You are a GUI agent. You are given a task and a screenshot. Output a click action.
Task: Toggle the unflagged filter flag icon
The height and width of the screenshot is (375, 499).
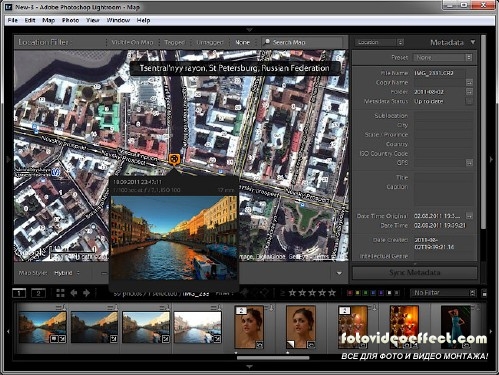pos(255,293)
